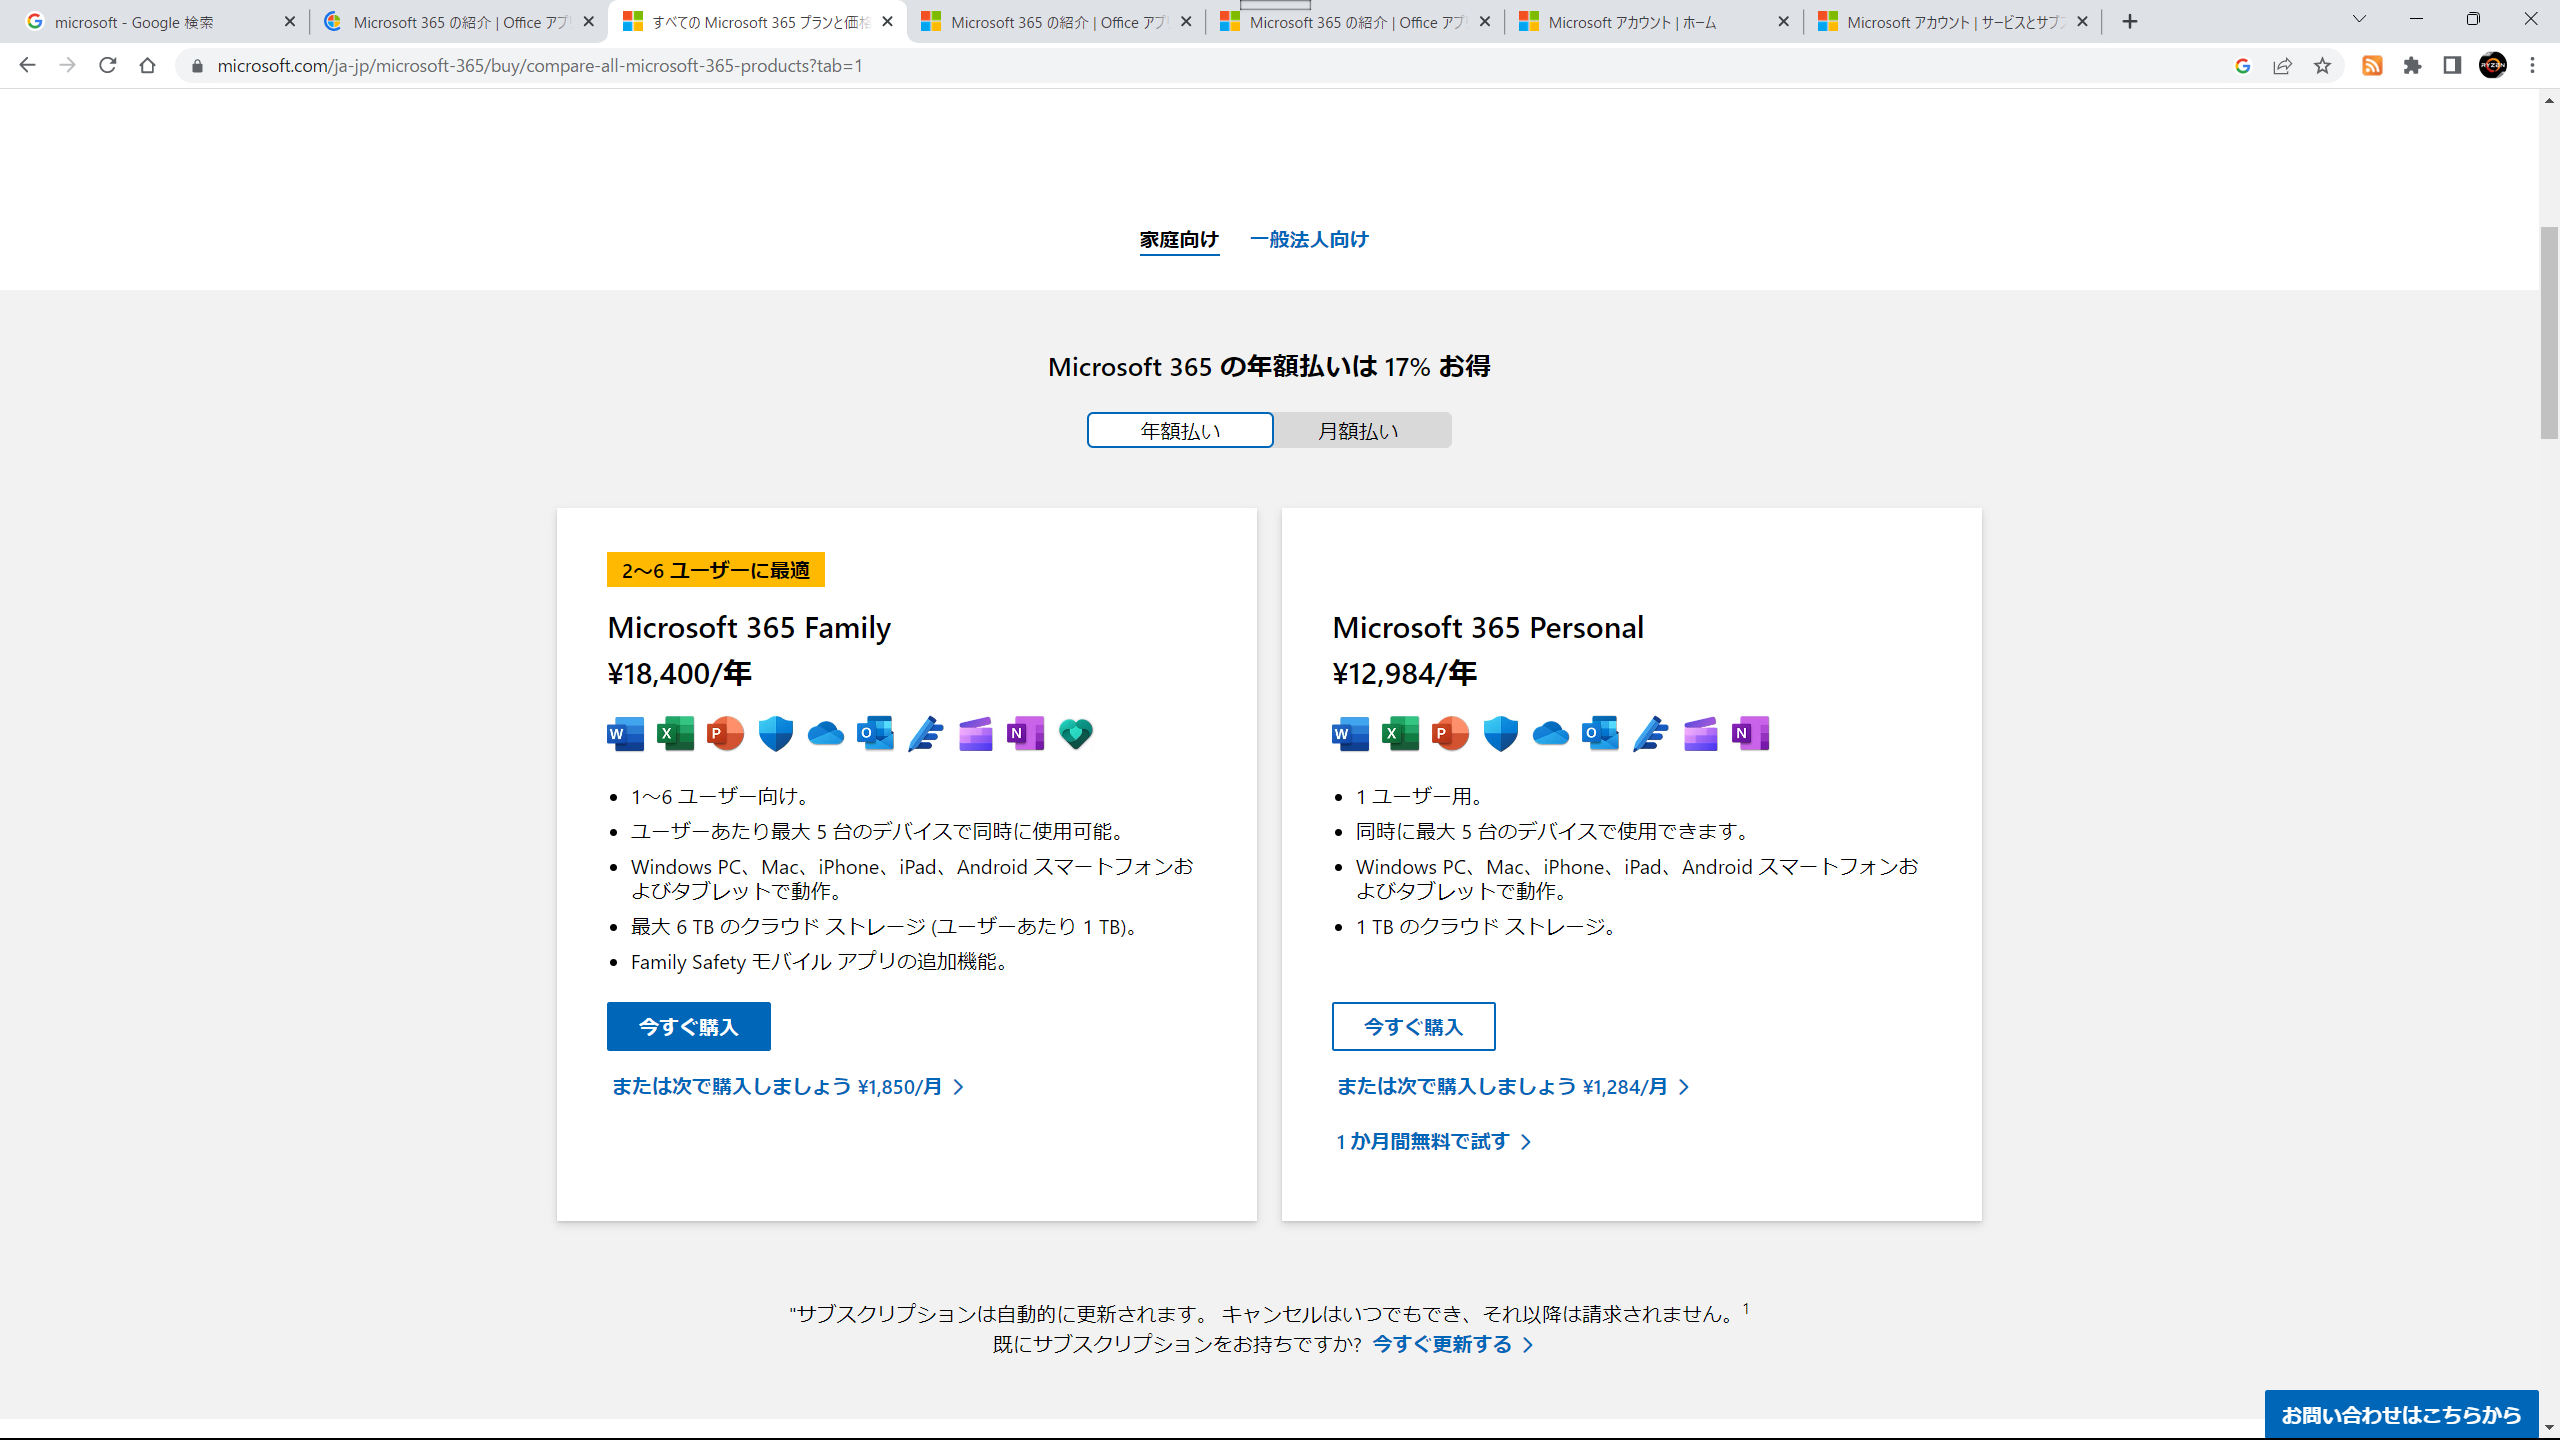
Task: Click the Excel icon in Family plan
Action: pos(676,734)
